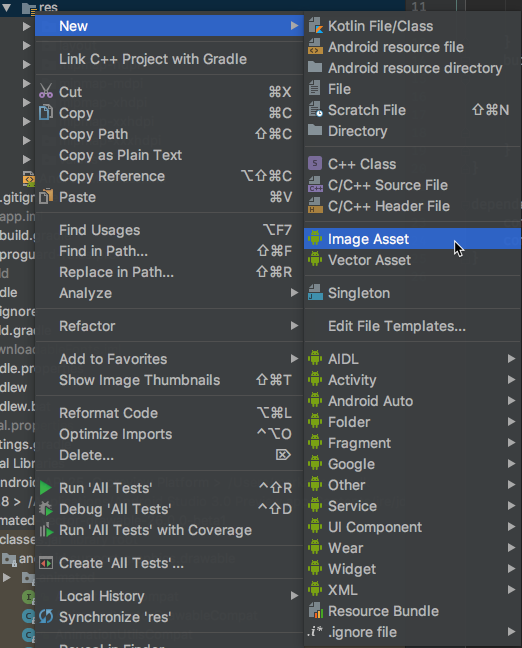This screenshot has height=648, width=522.
Task: Expand the Refactor submenu arrow
Action: point(294,326)
